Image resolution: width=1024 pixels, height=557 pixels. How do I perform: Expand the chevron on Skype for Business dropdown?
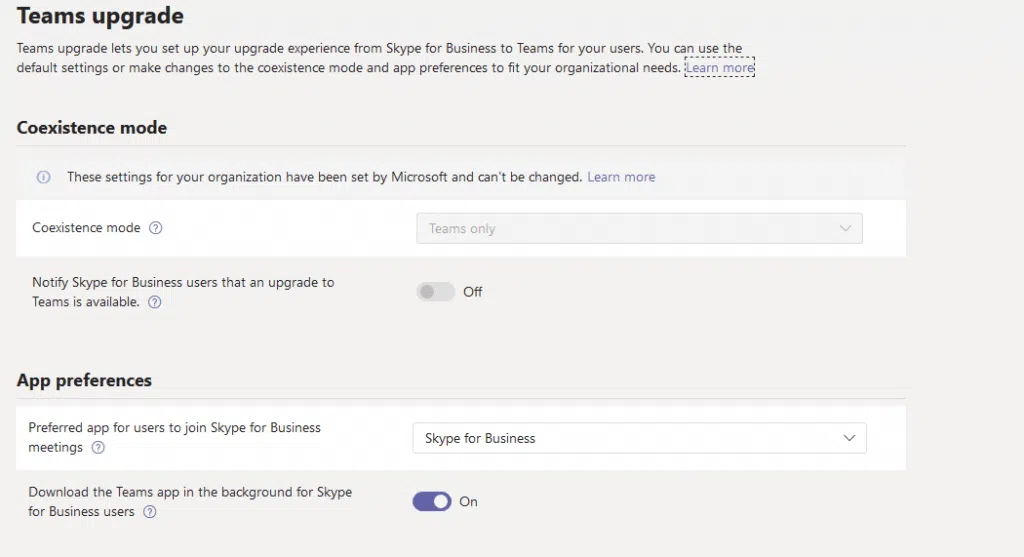coord(849,438)
